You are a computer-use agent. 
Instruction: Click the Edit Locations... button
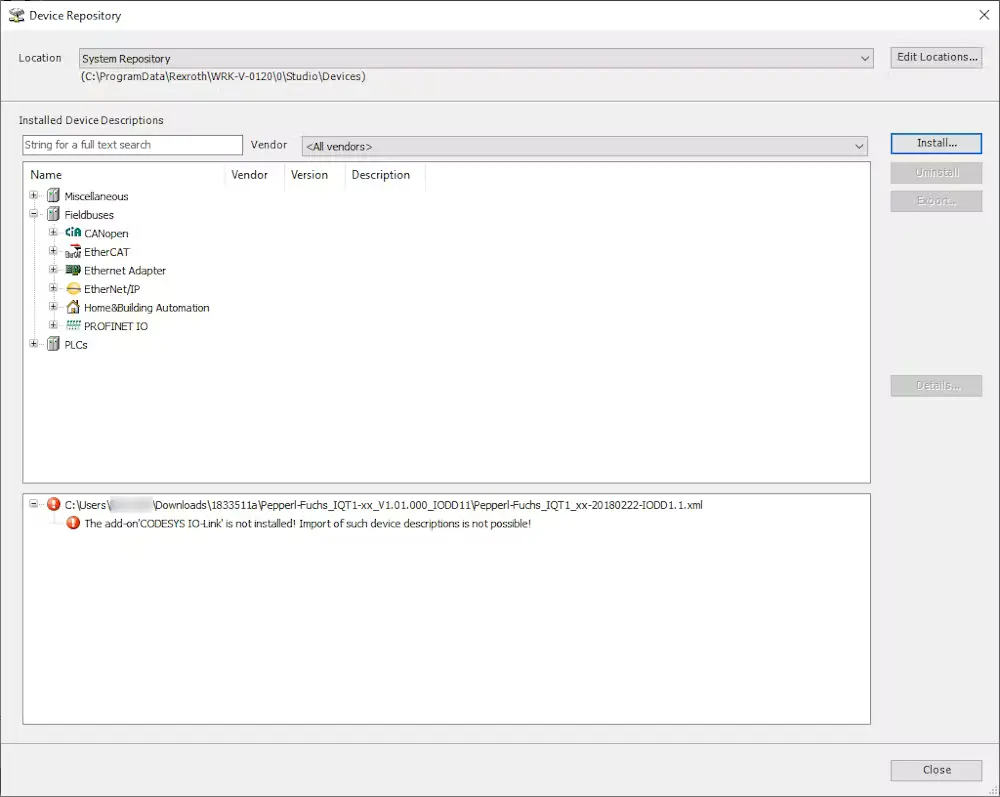tap(936, 57)
